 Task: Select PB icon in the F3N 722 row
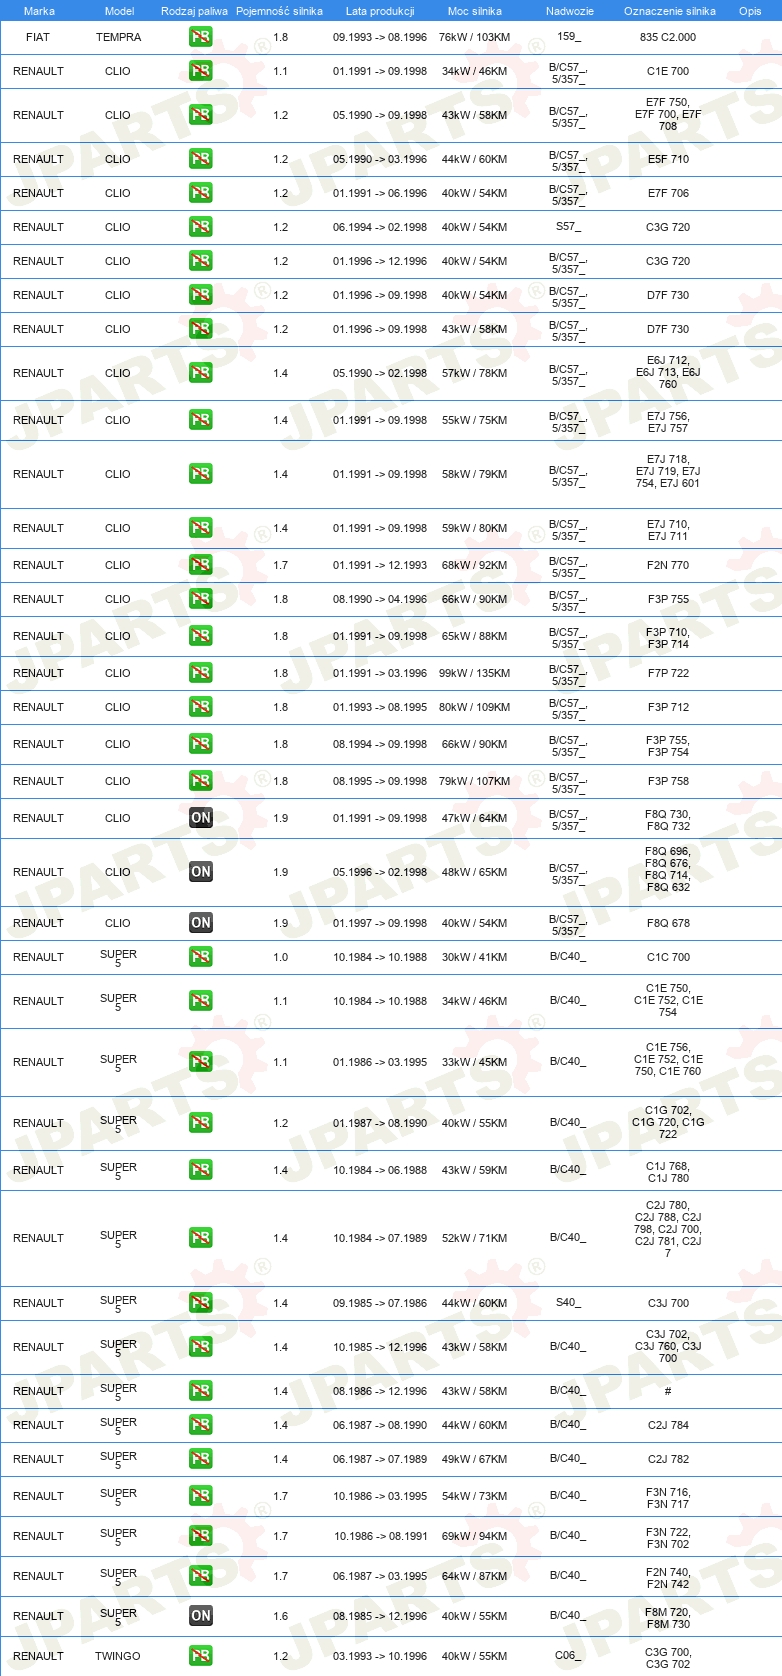201,1536
